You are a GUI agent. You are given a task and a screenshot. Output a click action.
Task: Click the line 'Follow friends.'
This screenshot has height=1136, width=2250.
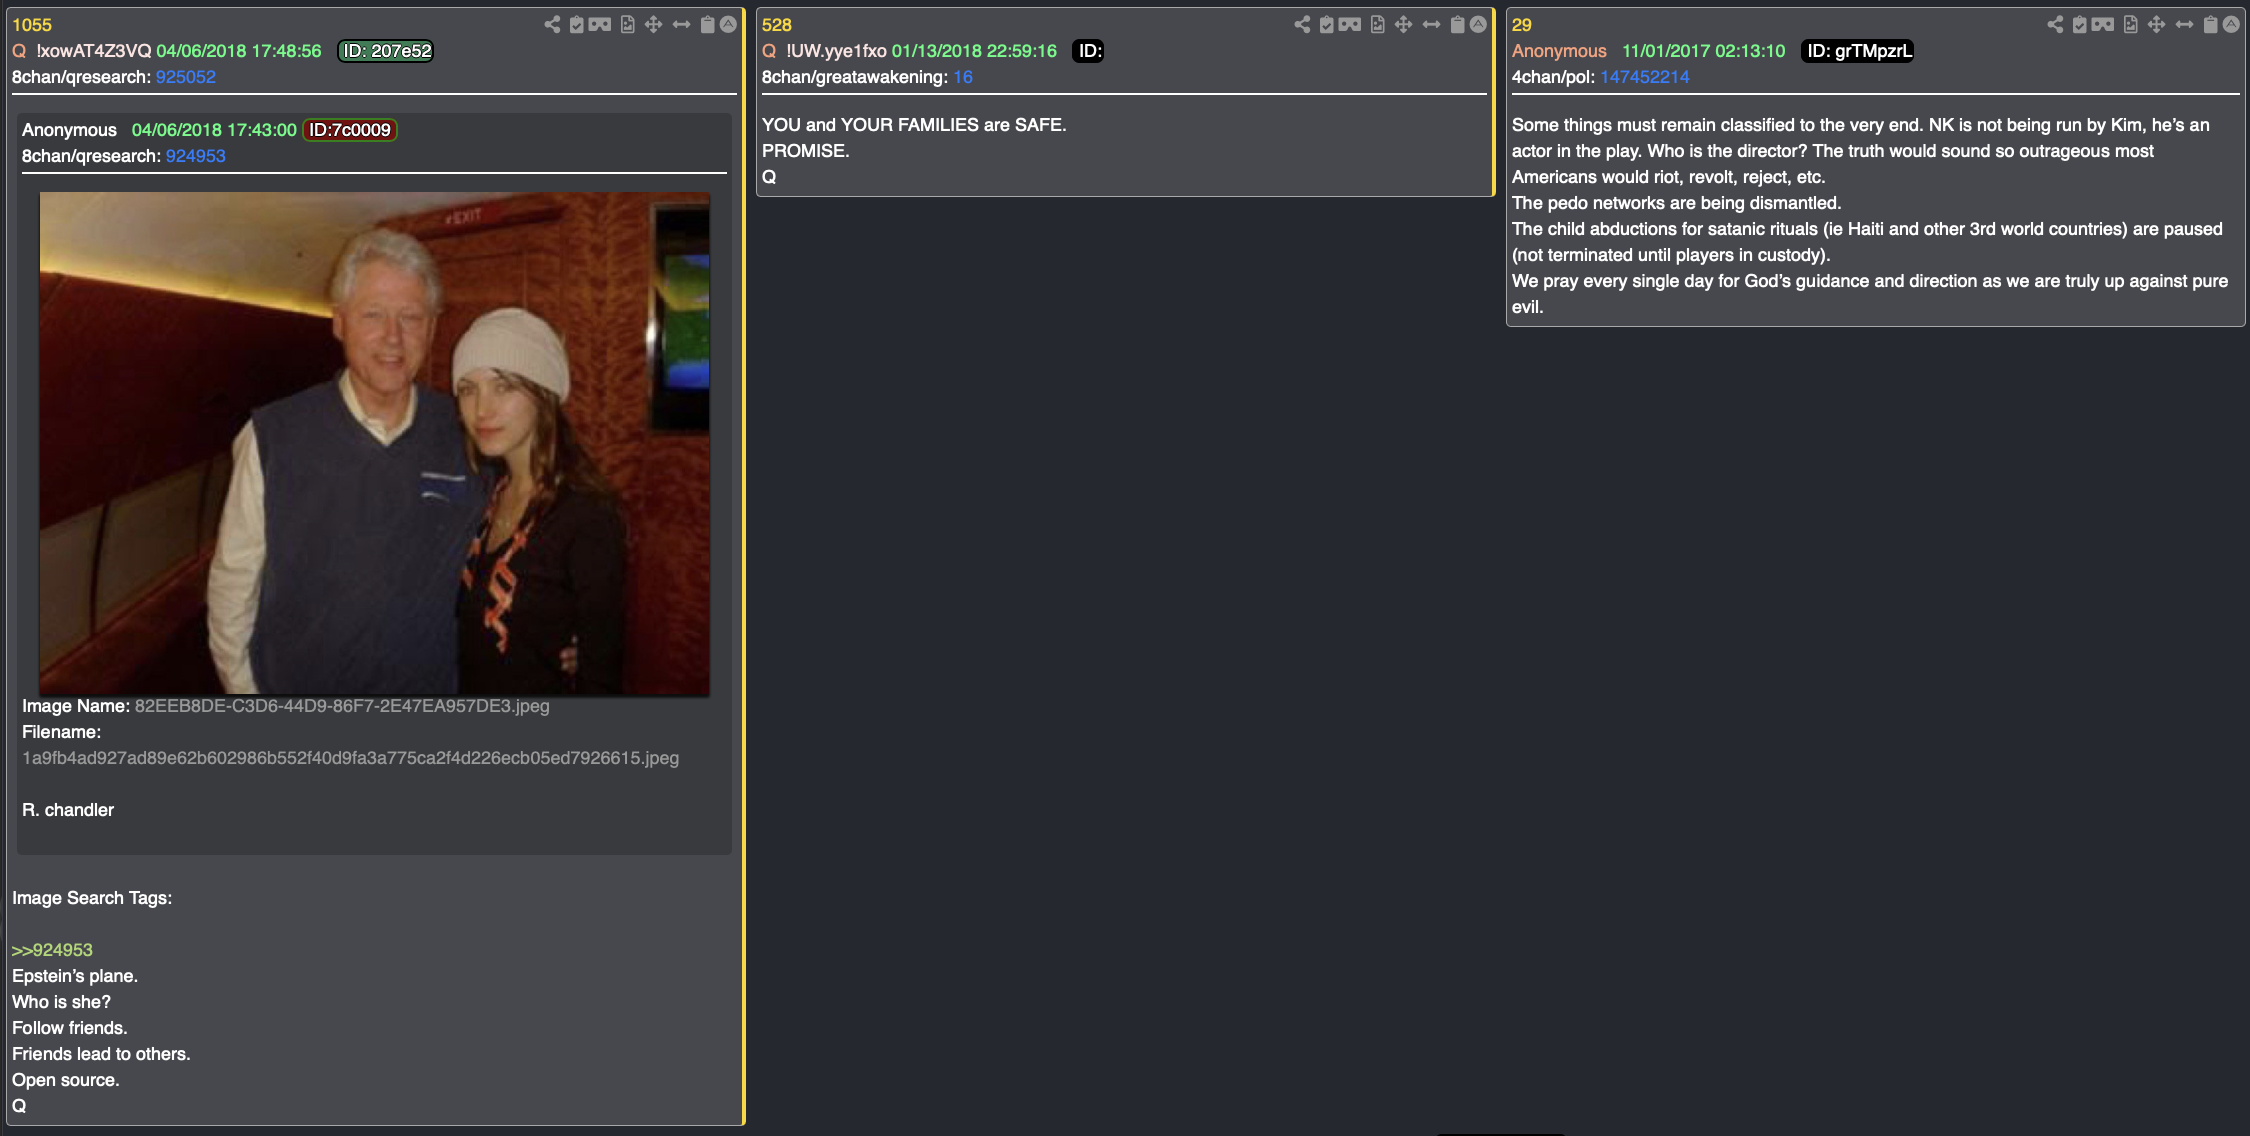[70, 1028]
